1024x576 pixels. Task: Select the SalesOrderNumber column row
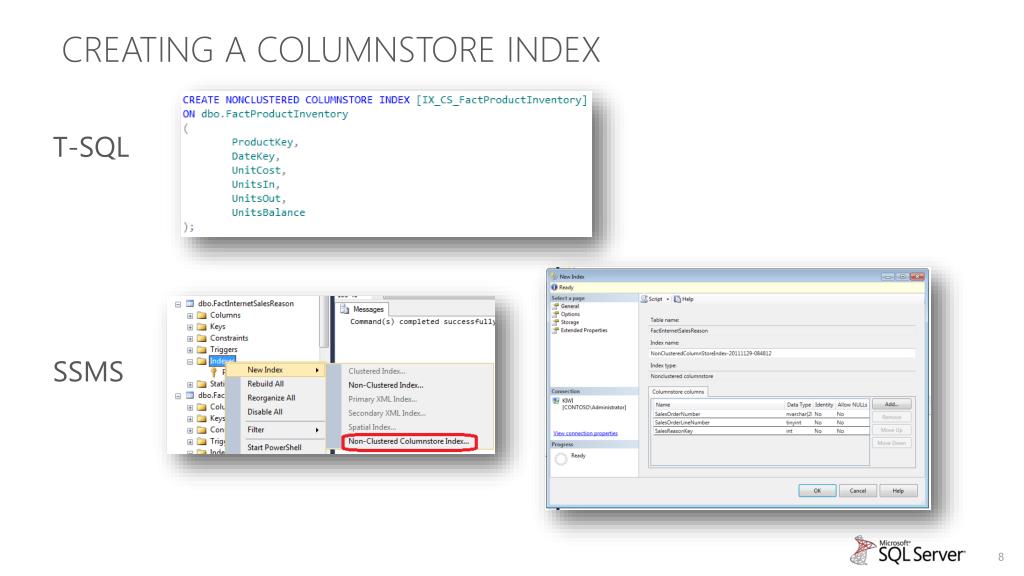pos(761,414)
